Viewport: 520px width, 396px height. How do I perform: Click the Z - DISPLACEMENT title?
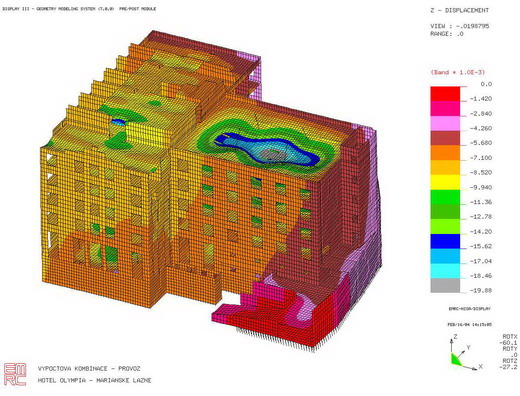[x=460, y=10]
